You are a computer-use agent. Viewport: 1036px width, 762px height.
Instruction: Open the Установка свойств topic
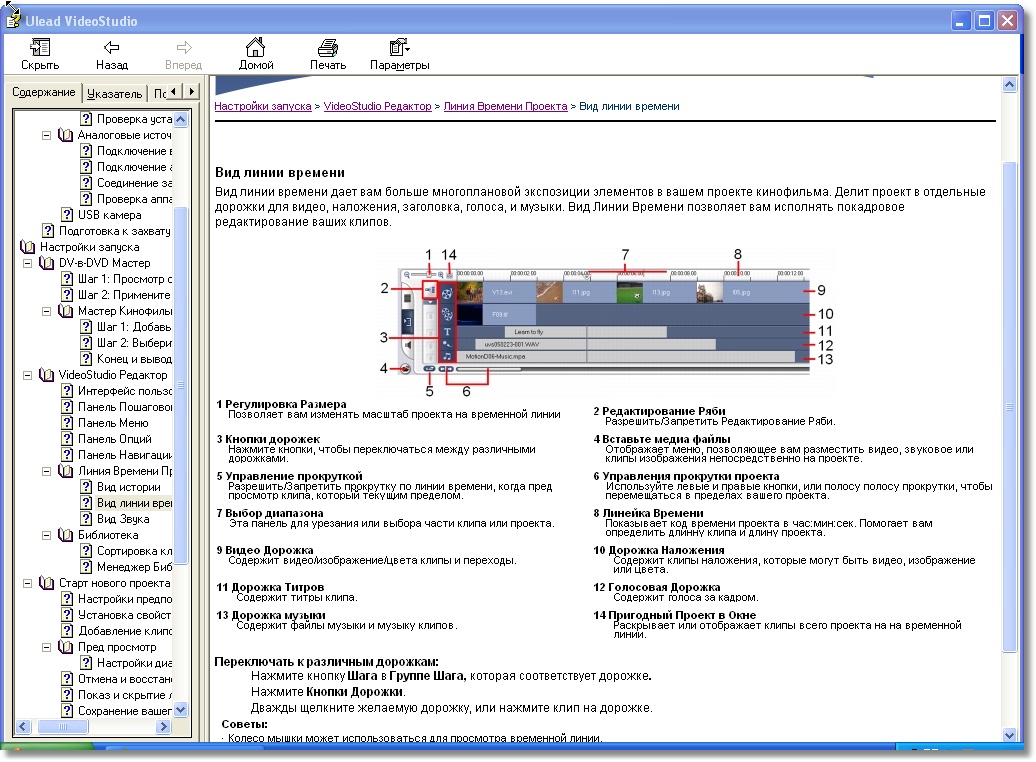pos(125,615)
